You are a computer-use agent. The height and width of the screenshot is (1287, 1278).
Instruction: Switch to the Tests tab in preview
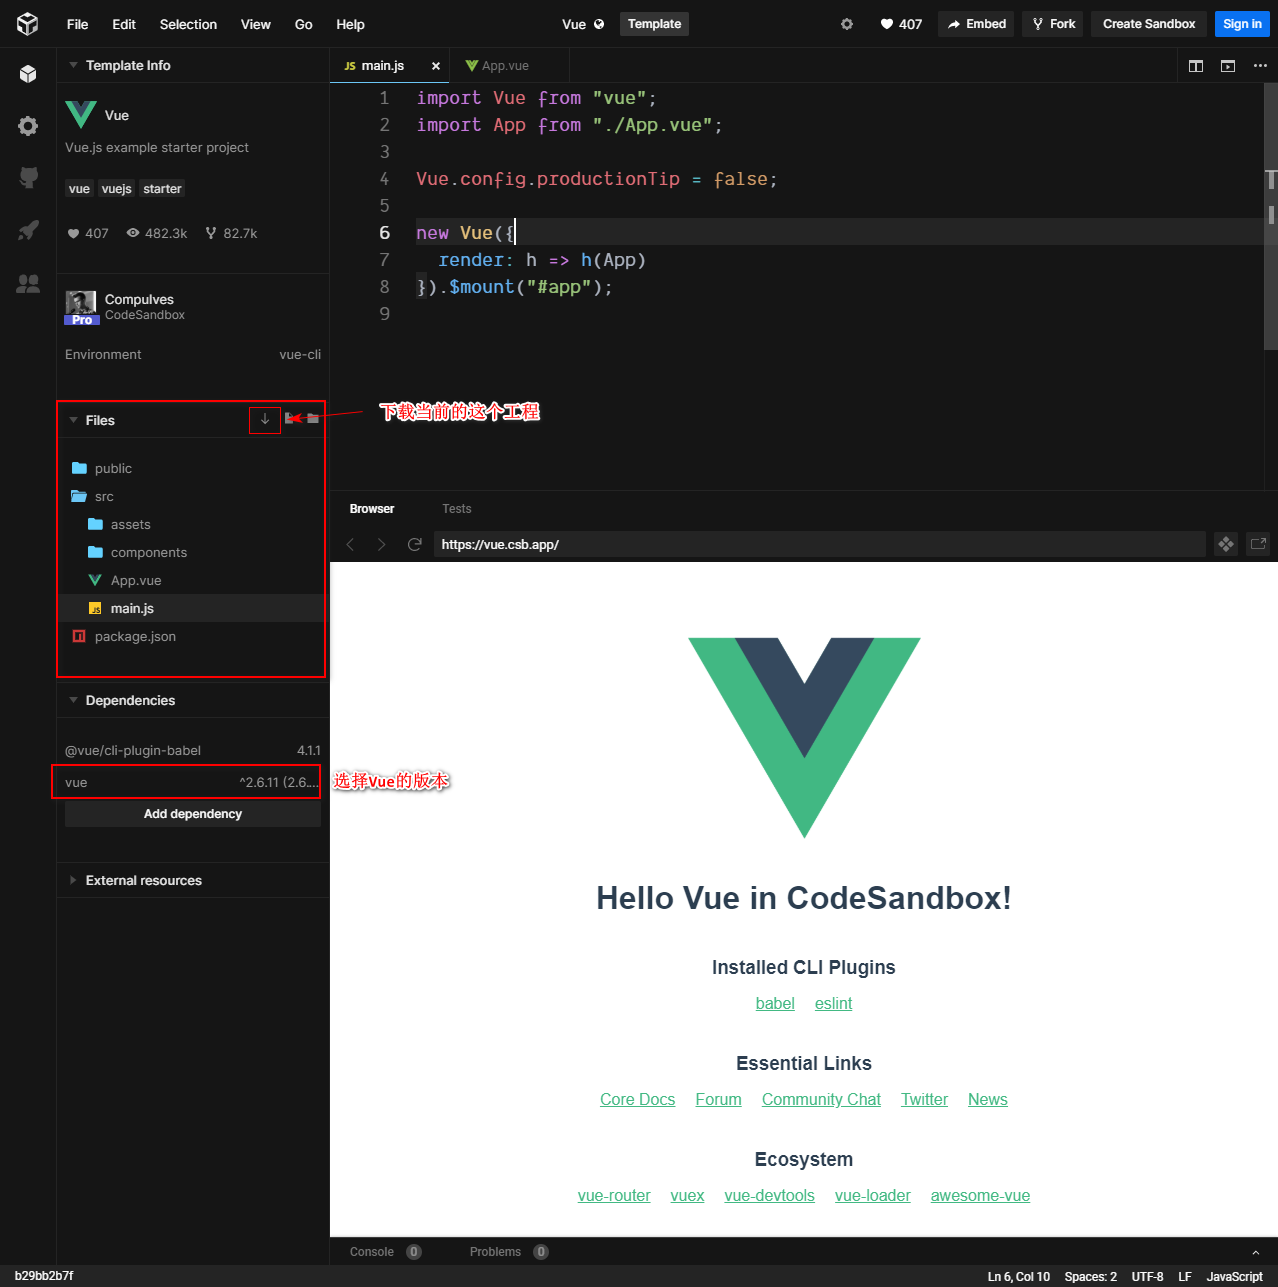[456, 508]
